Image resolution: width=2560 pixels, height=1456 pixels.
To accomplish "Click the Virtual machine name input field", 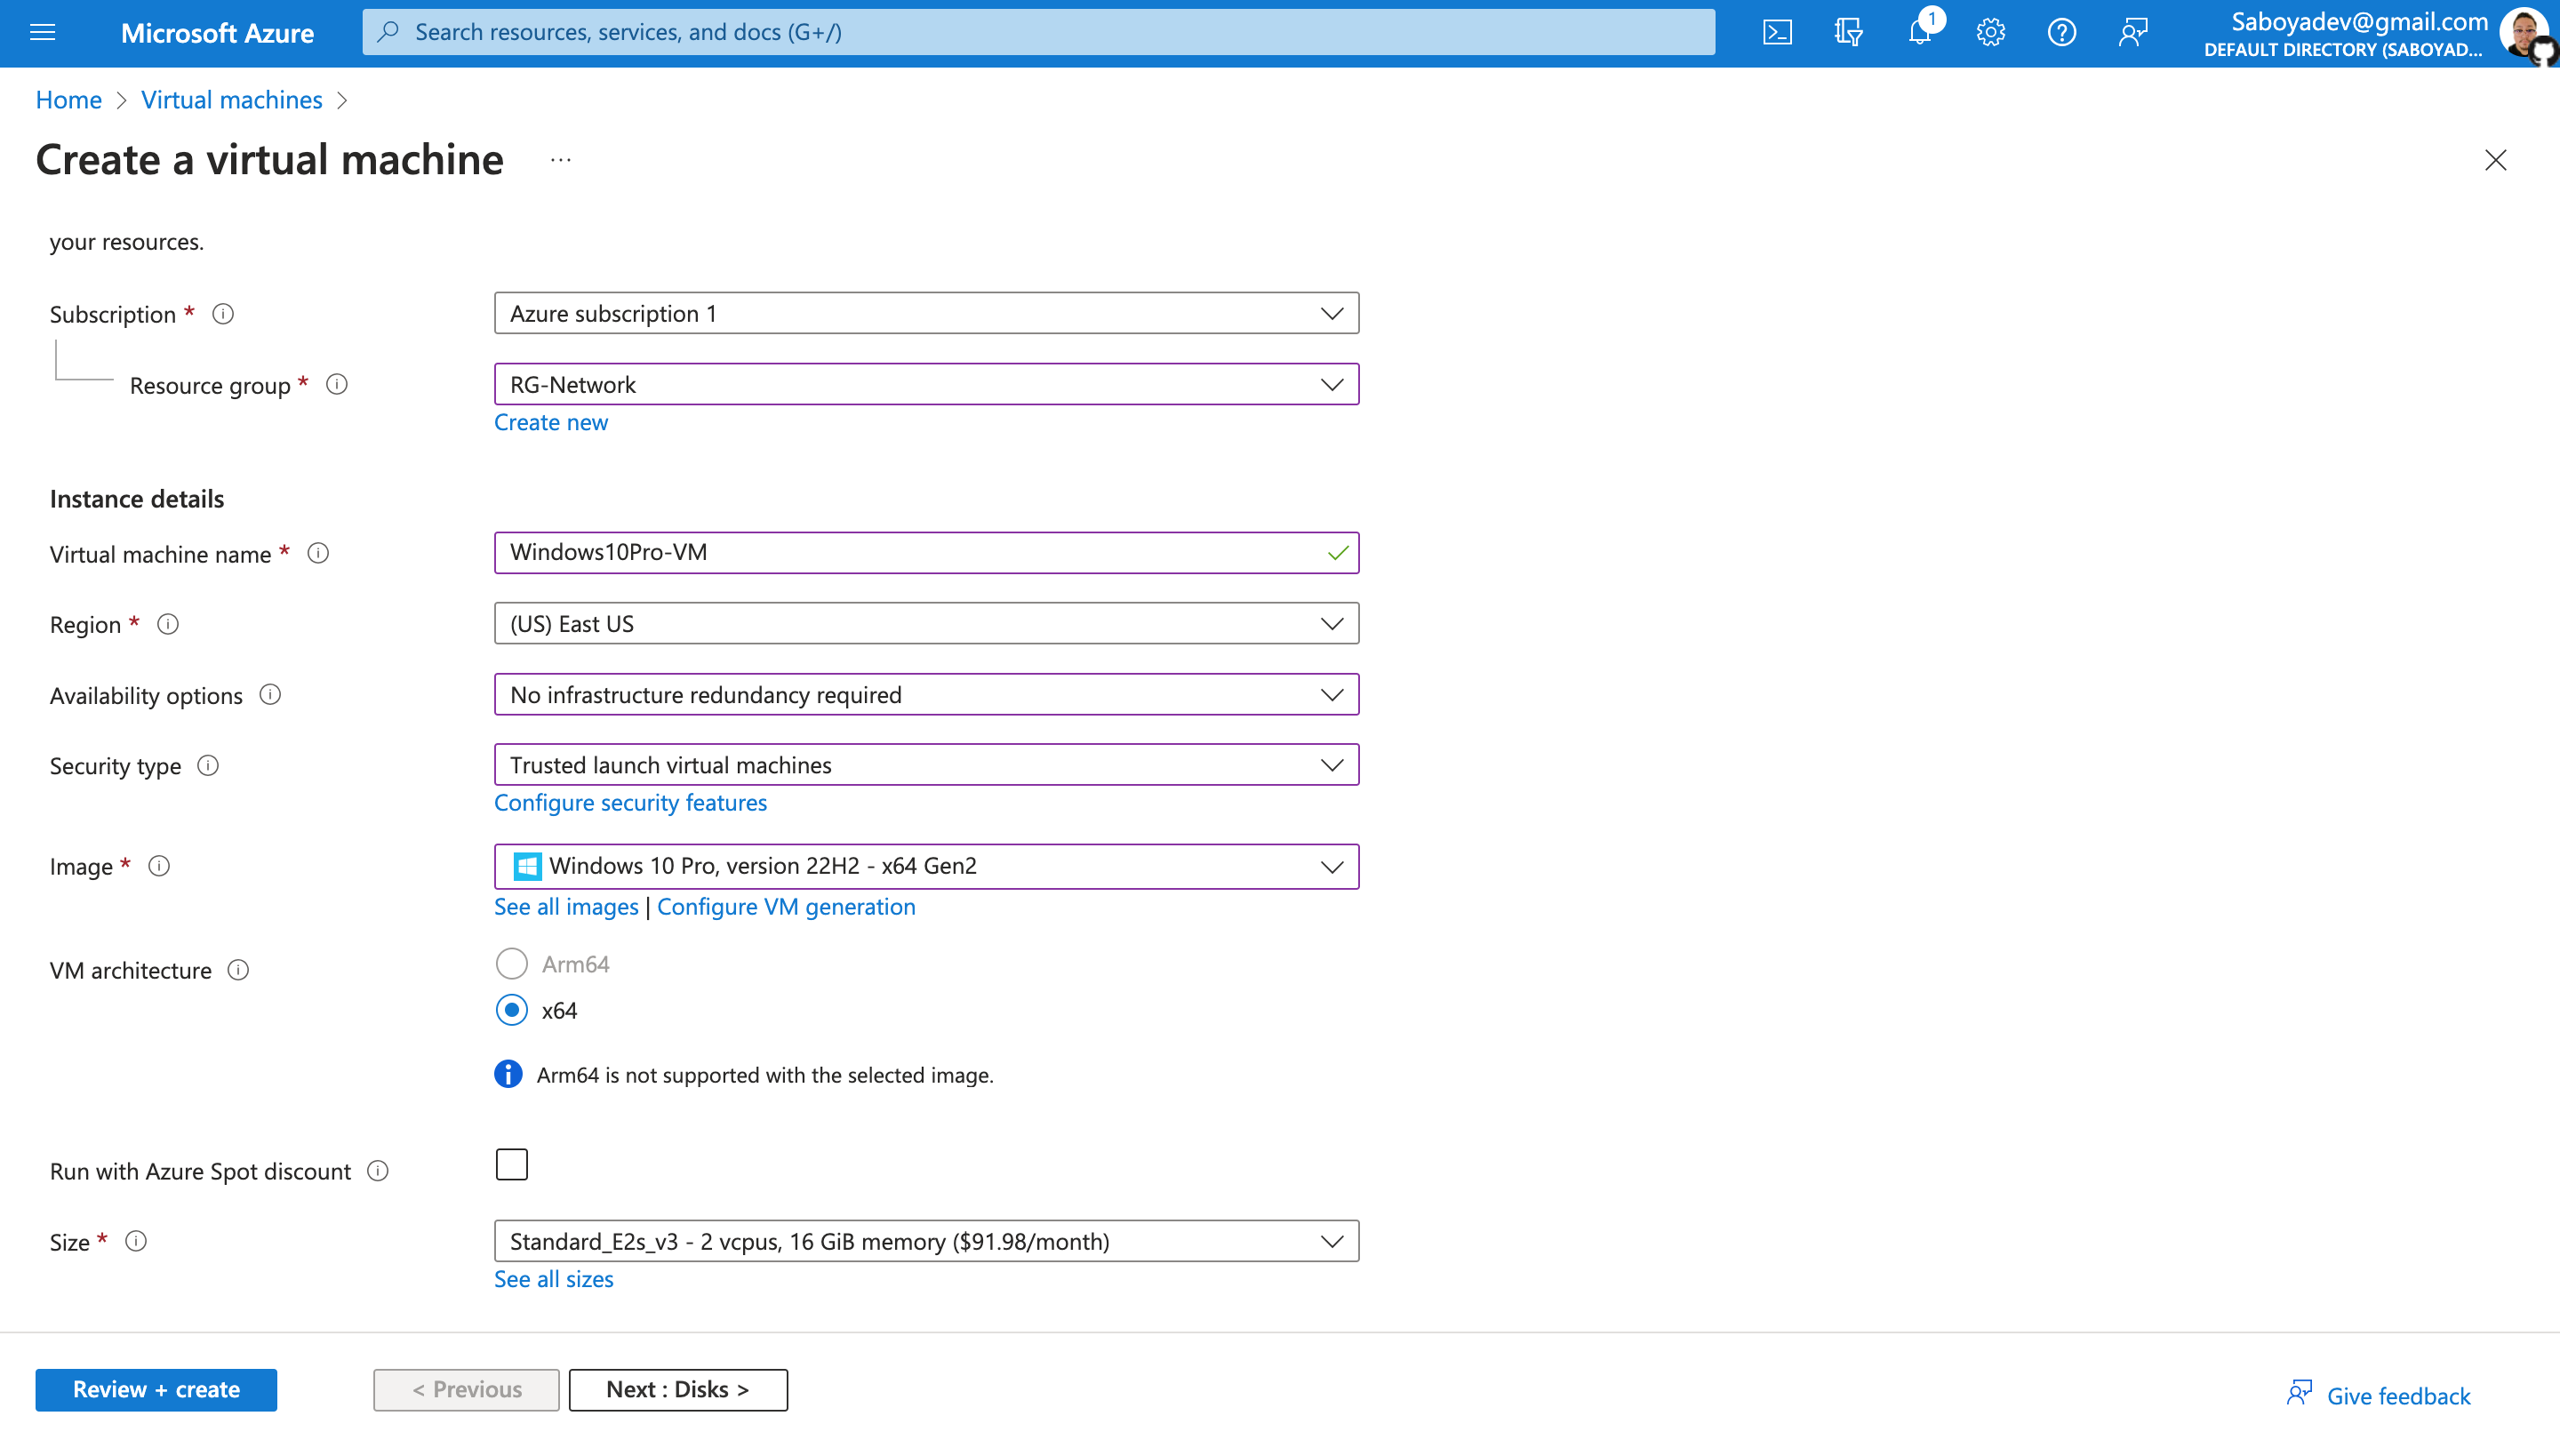I will (910, 553).
